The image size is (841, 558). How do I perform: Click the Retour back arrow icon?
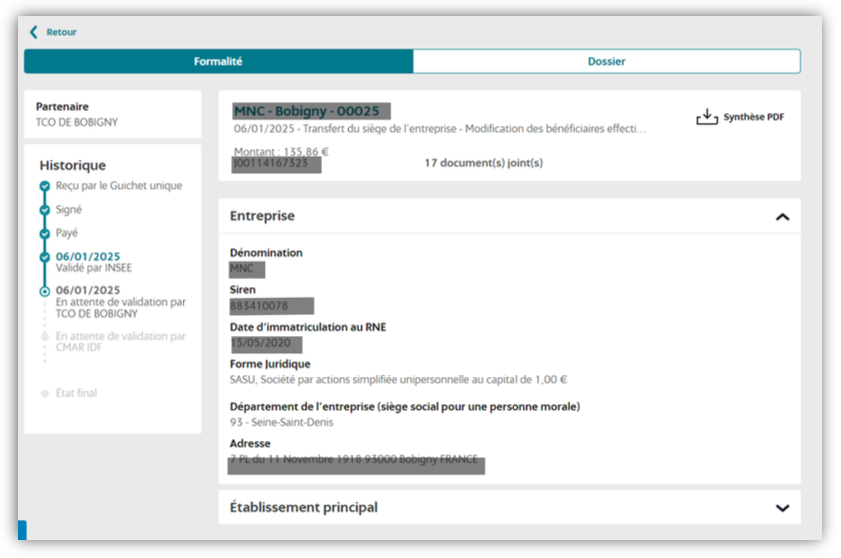[x=34, y=32]
